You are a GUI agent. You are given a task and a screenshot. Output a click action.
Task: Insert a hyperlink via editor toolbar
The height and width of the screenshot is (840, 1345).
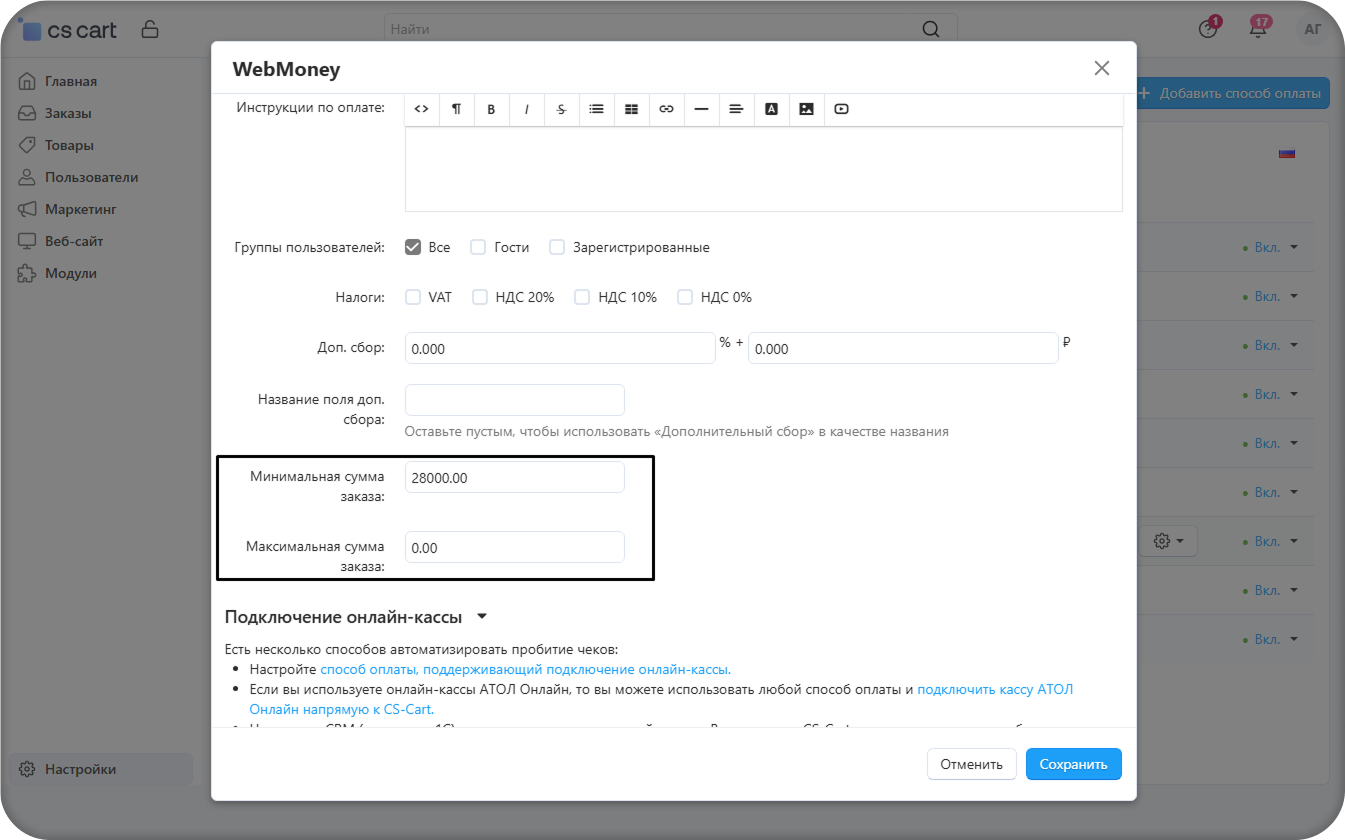pos(666,109)
